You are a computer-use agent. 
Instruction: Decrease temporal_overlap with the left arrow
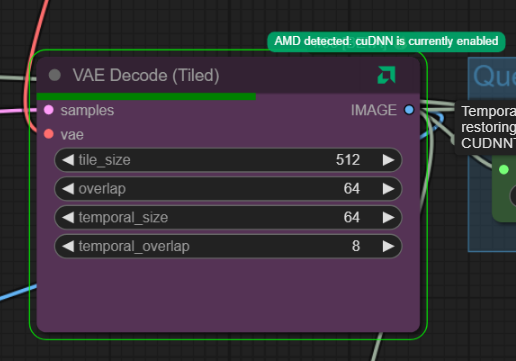[68, 246]
